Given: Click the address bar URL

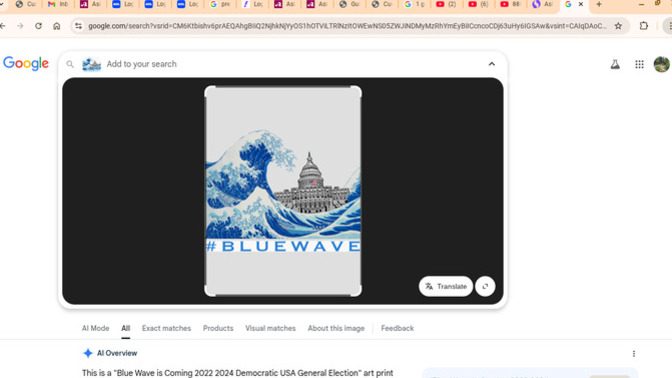Looking at the screenshot, I should [x=347, y=26].
